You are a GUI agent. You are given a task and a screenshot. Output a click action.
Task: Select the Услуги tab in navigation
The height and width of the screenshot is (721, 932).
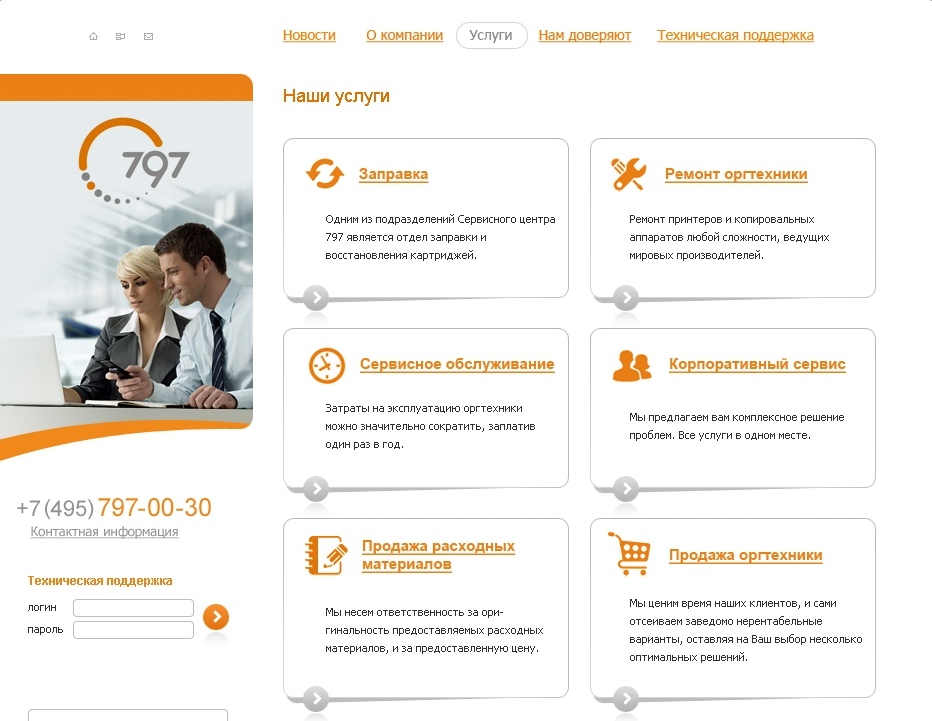491,35
